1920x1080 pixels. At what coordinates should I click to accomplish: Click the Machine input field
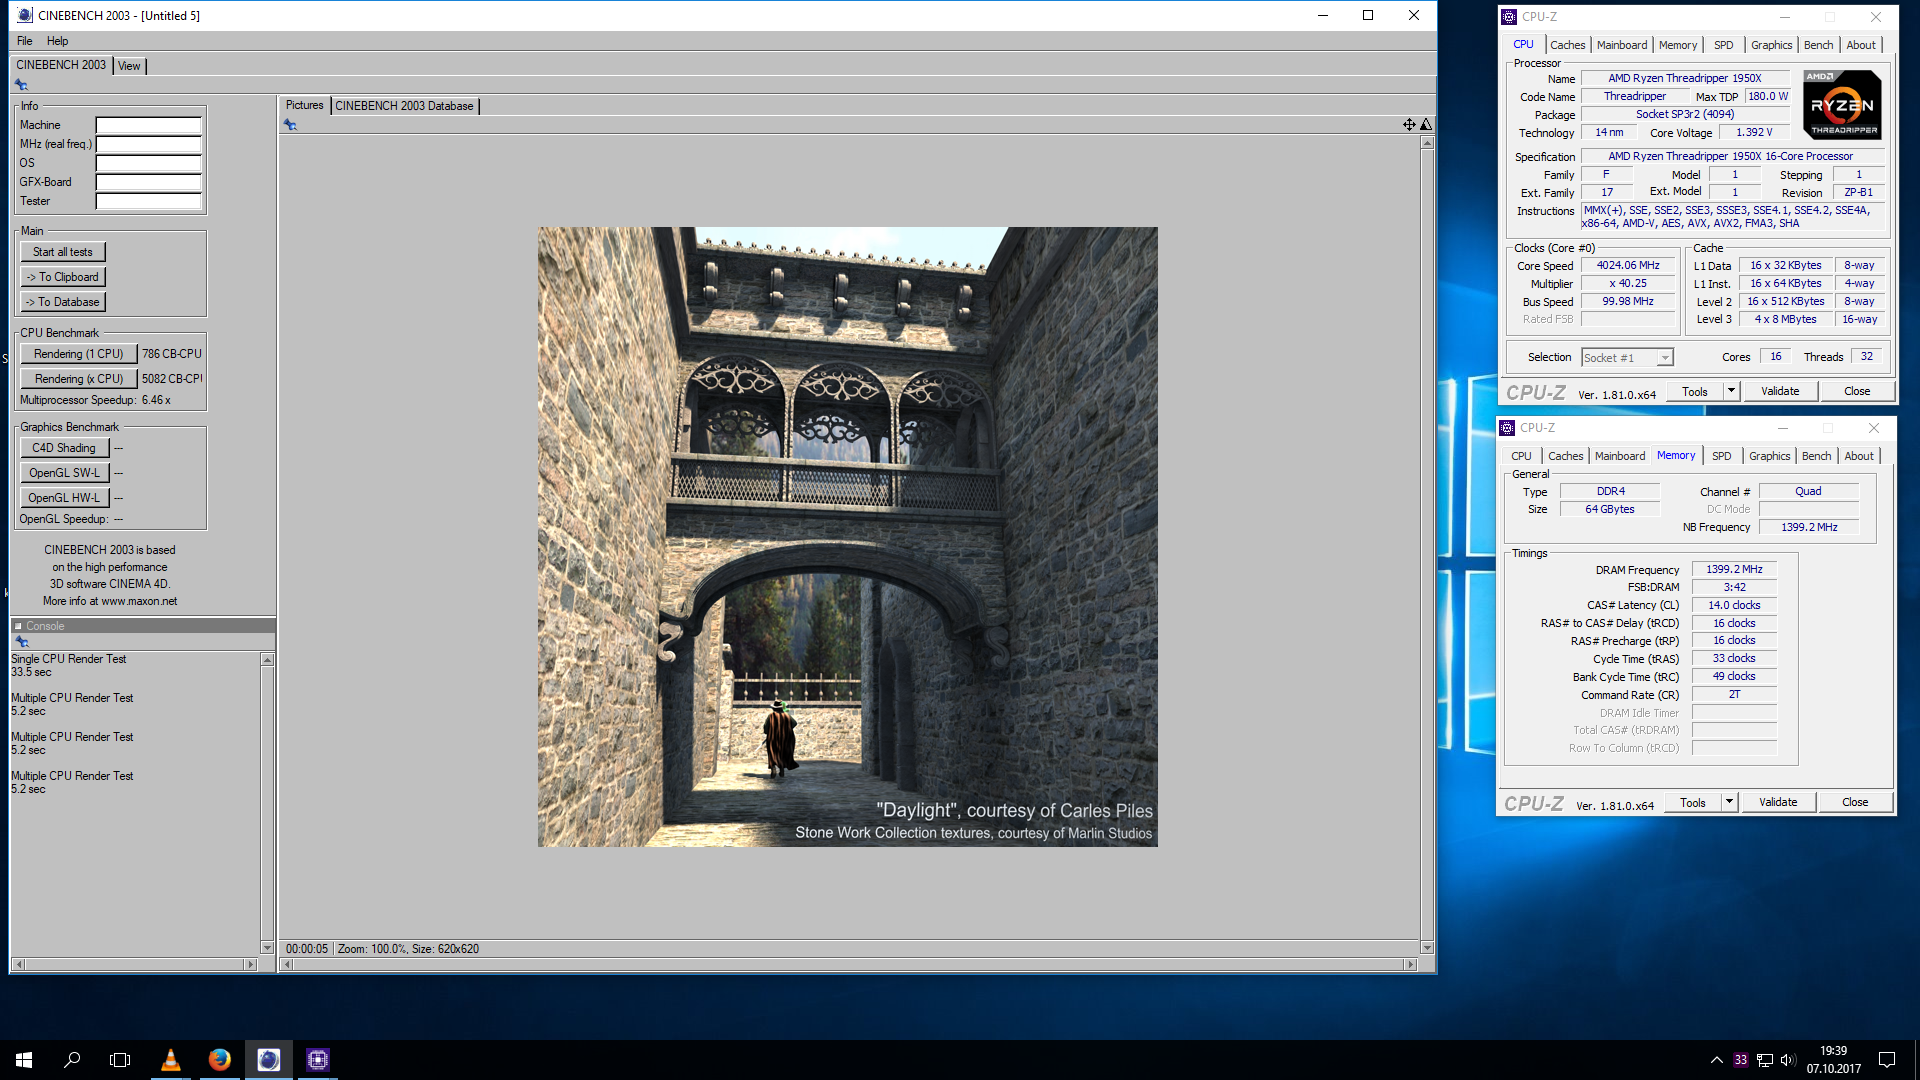coord(148,125)
